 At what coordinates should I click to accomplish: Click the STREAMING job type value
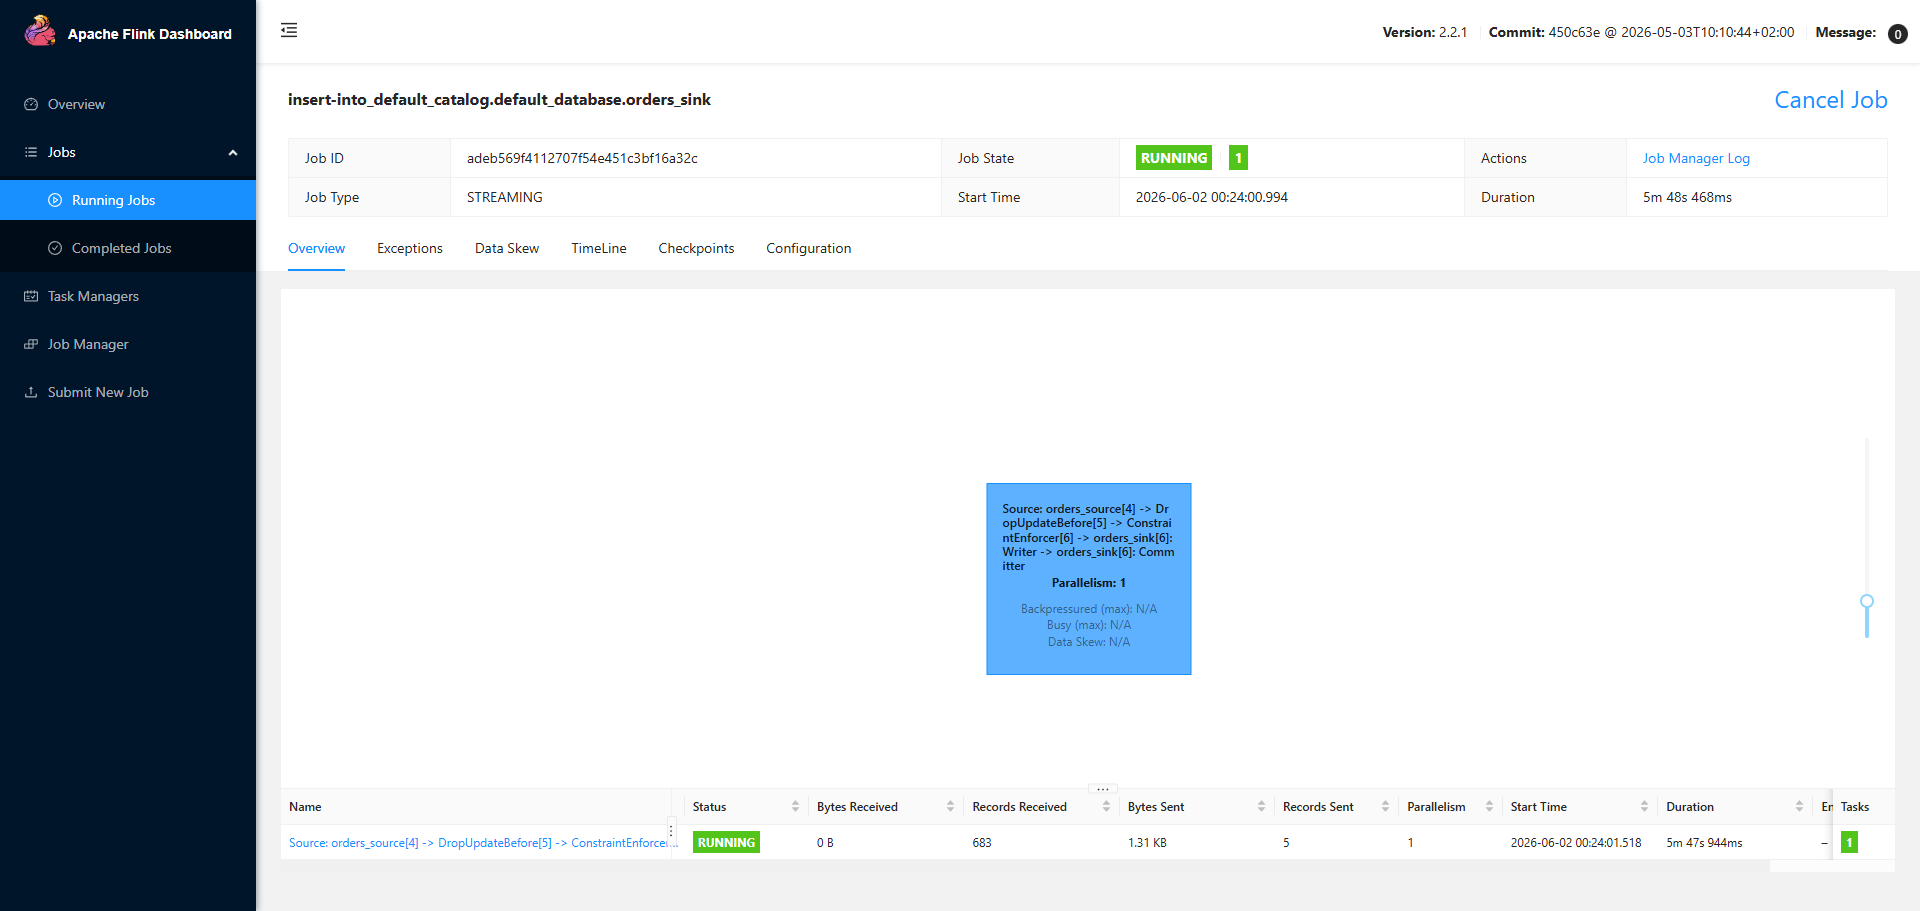pyautogui.click(x=504, y=197)
